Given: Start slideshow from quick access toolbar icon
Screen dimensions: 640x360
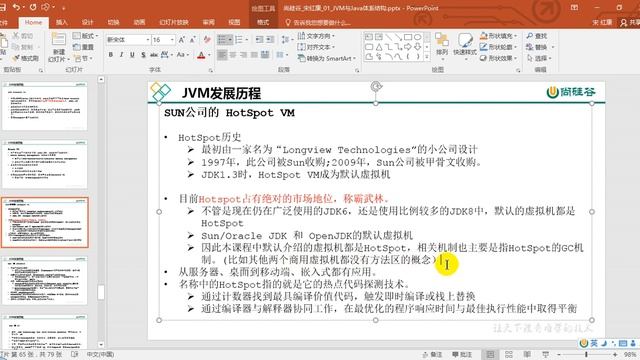Looking at the screenshot, I should (x=46, y=7).
